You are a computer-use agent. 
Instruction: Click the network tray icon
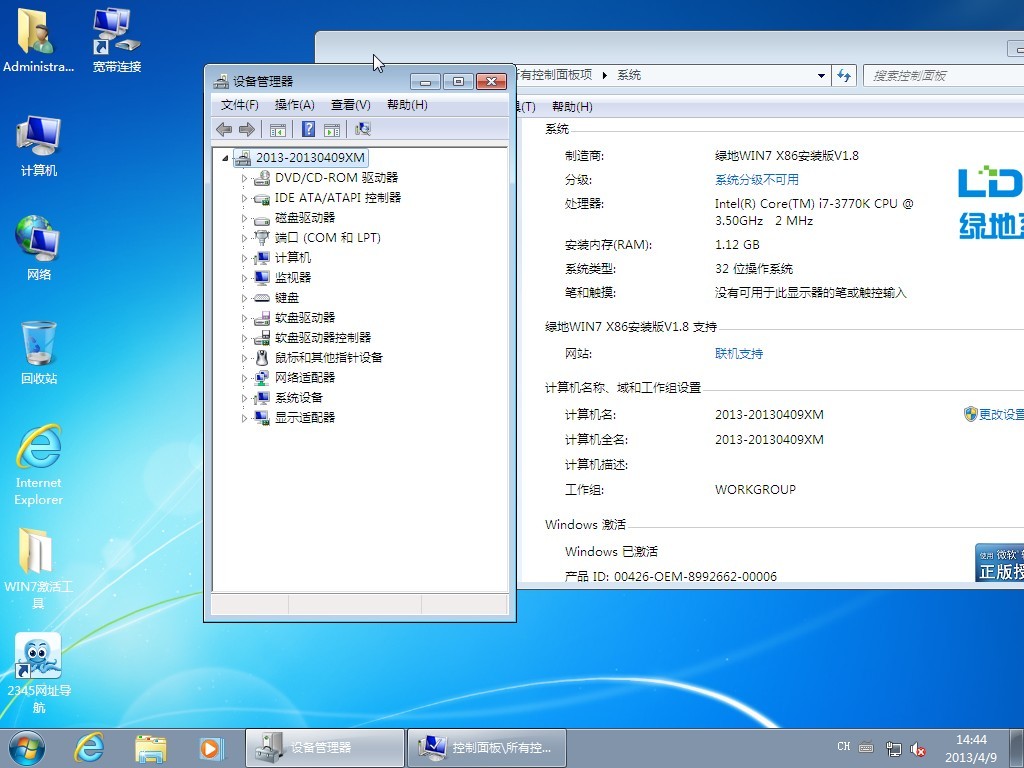[x=893, y=748]
